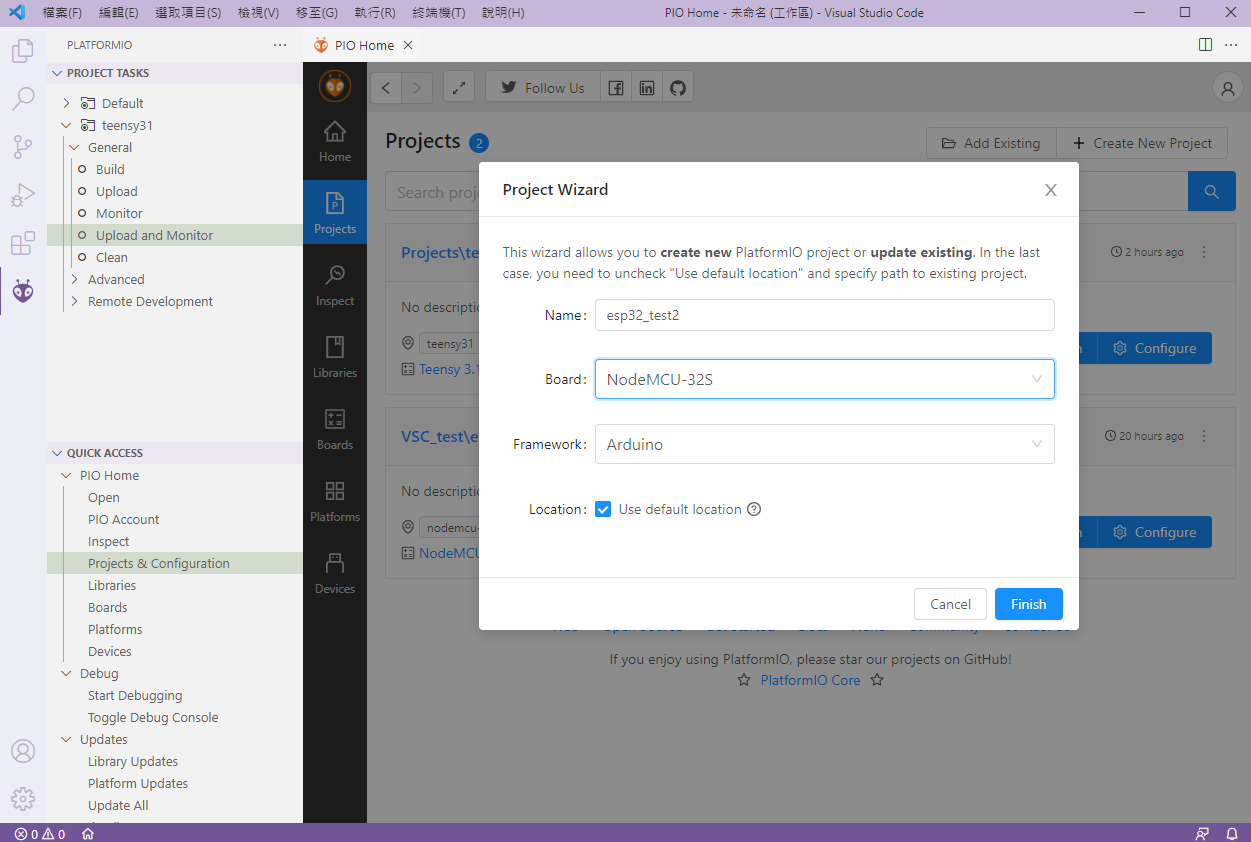Open the Framework dropdown showing Arduino
The height and width of the screenshot is (842, 1251).
click(x=824, y=444)
